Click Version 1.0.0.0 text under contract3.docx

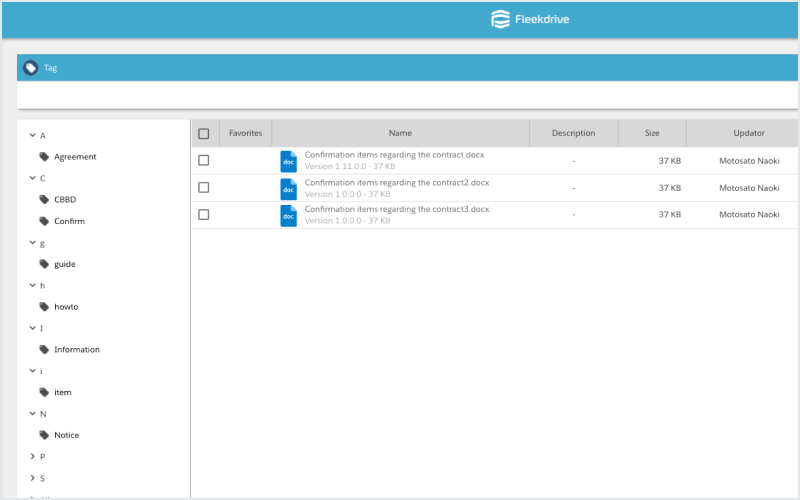tap(347, 221)
